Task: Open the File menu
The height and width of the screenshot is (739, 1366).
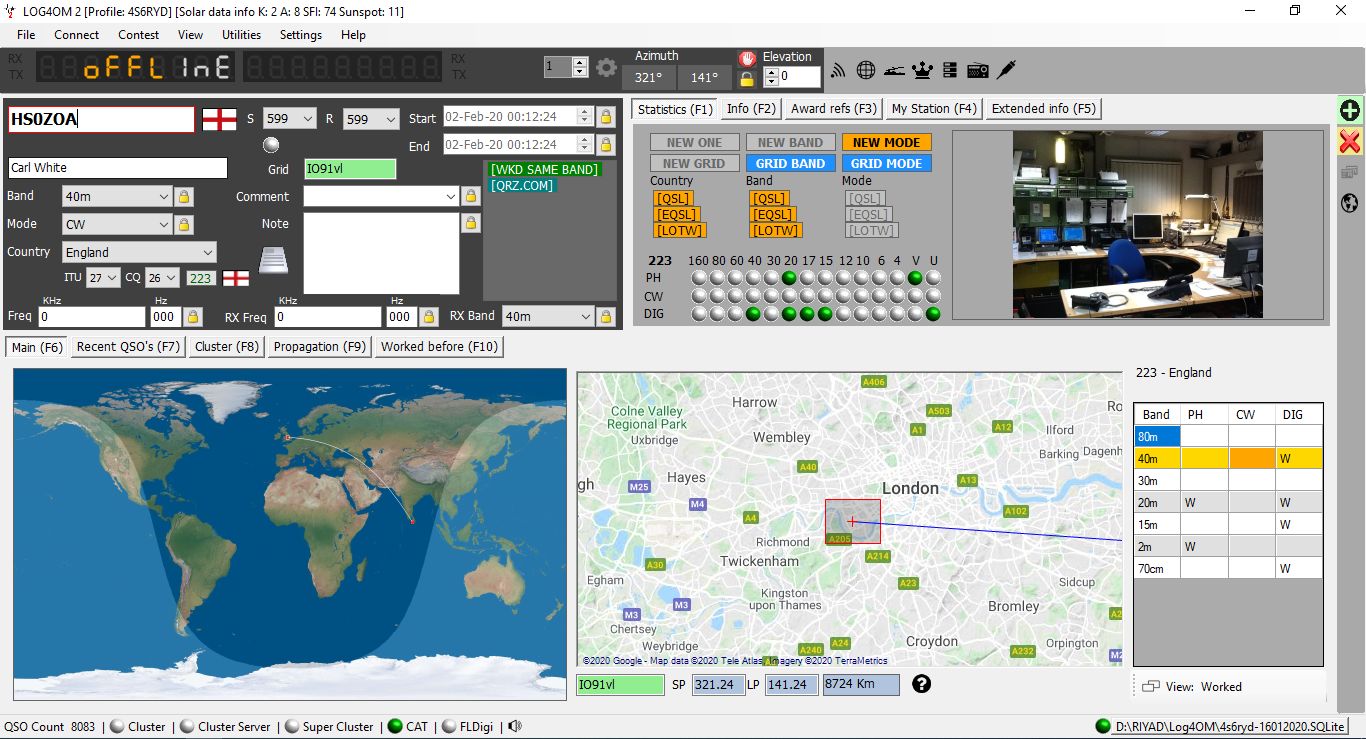Action: click(x=26, y=34)
